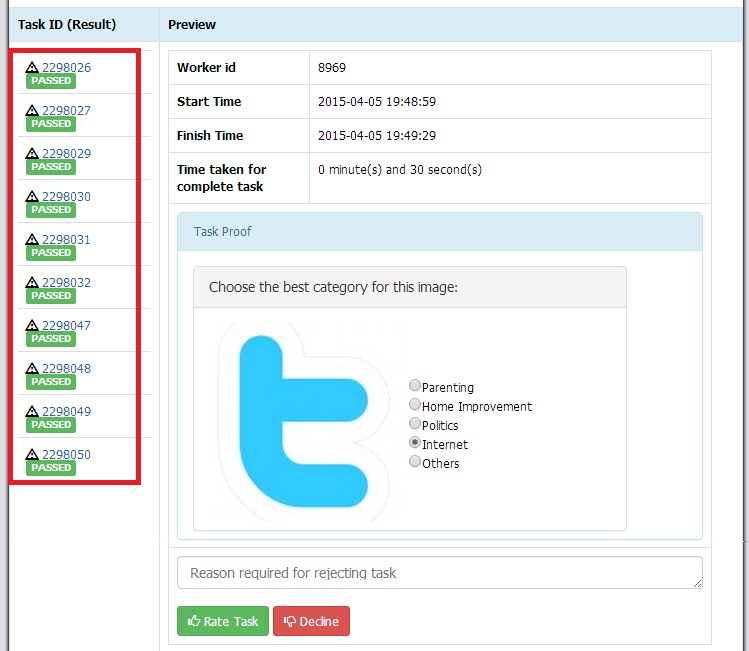The height and width of the screenshot is (651, 749).
Task: Click warning icon beside task 2298048
Action: coord(32,368)
